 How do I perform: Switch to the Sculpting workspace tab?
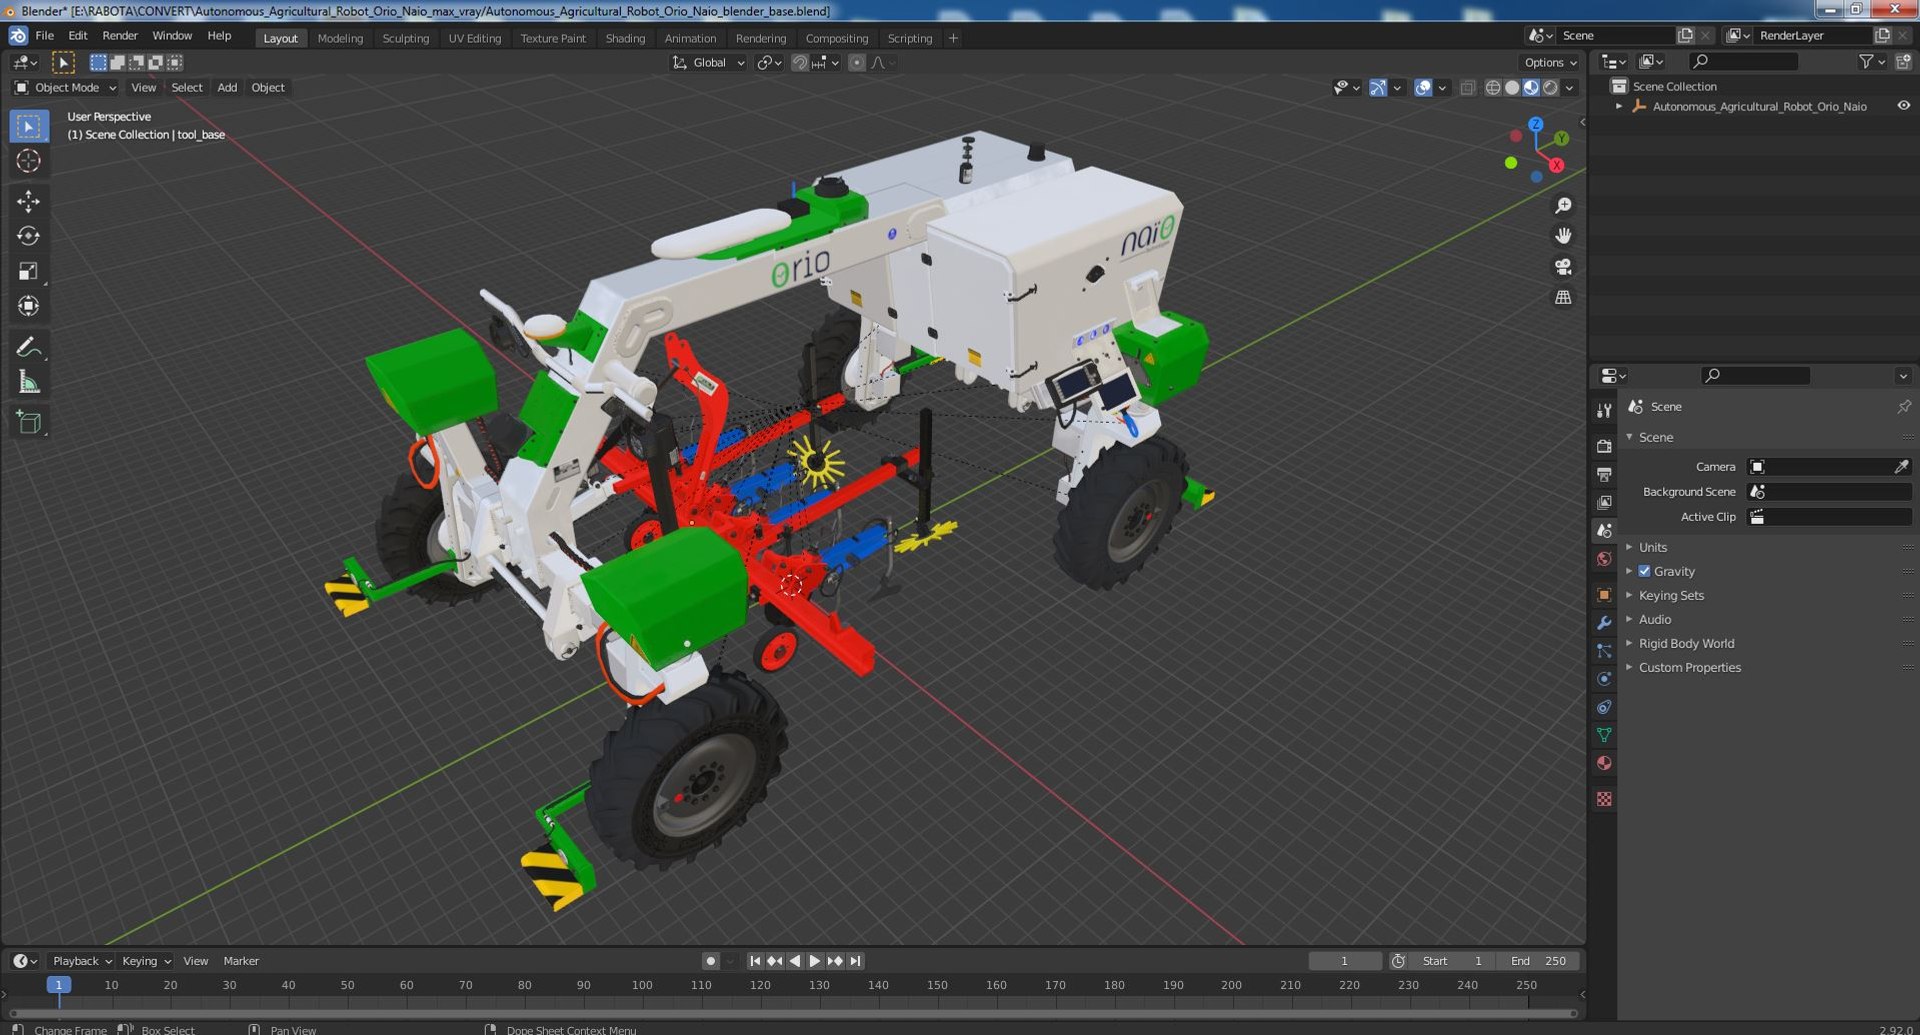[405, 38]
